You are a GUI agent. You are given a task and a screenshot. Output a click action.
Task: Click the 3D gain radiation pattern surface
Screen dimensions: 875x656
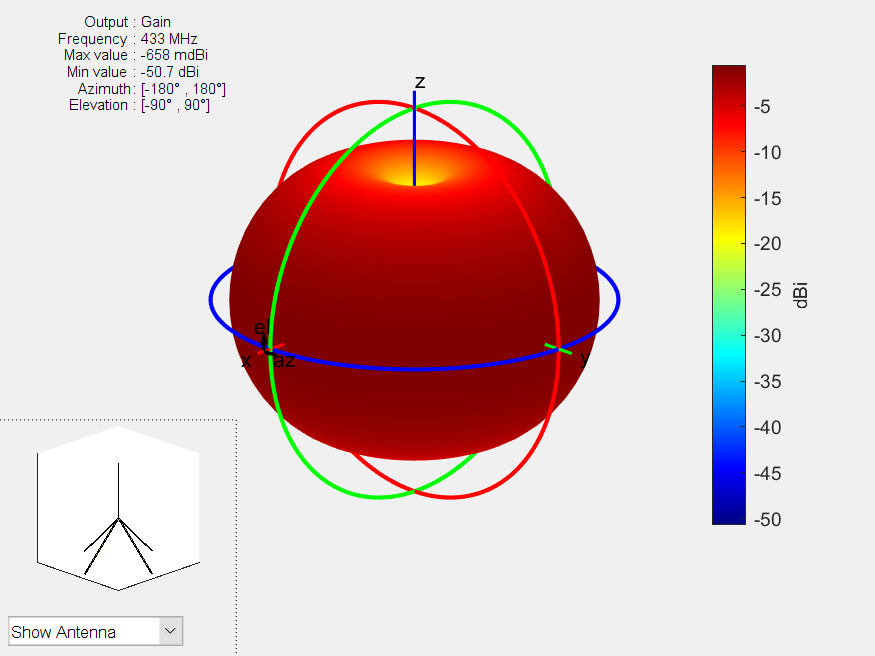click(414, 301)
